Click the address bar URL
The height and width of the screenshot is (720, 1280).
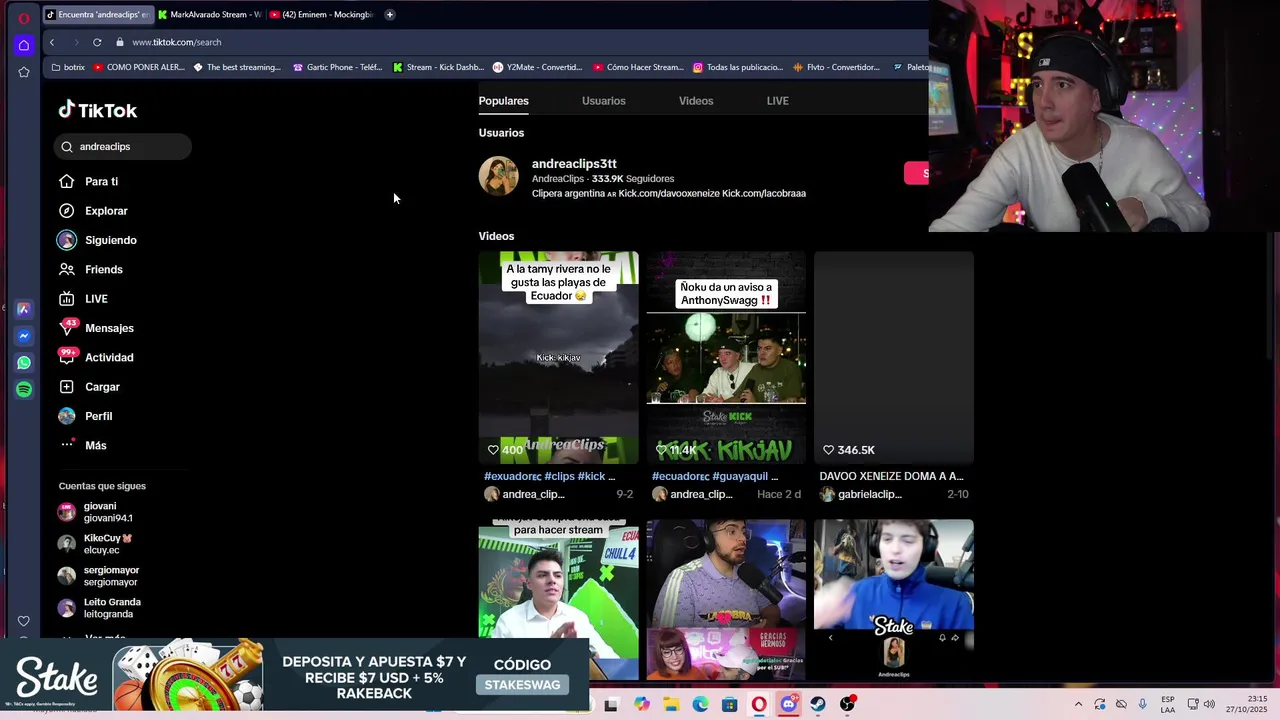pos(177,42)
